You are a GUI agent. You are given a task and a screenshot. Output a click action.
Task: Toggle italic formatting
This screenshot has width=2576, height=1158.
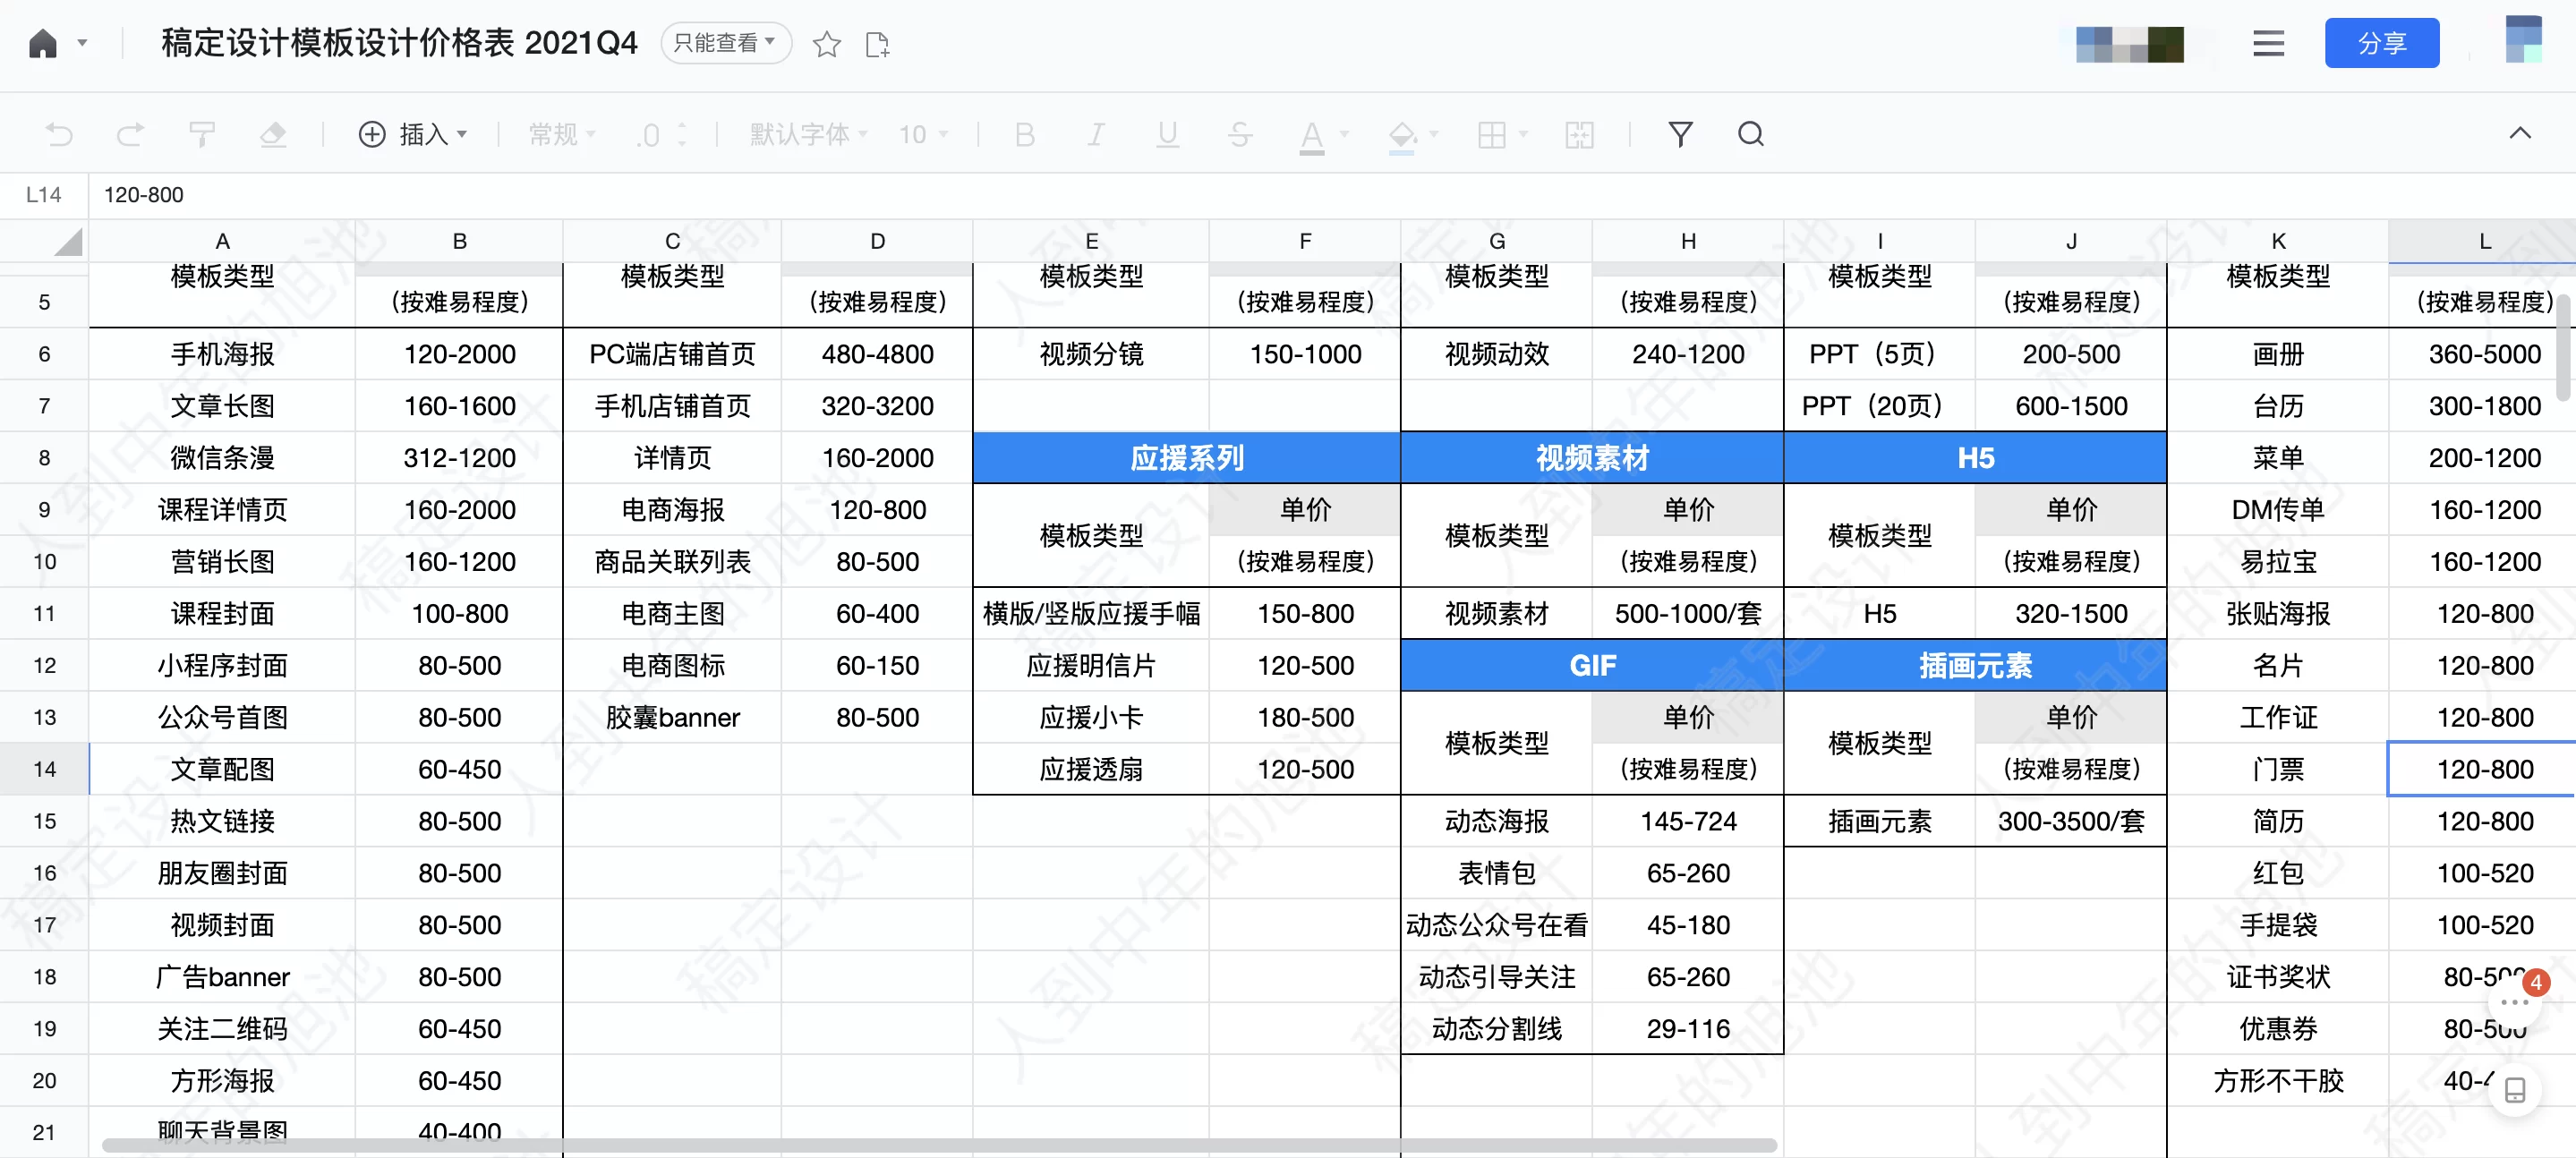pos(1095,134)
